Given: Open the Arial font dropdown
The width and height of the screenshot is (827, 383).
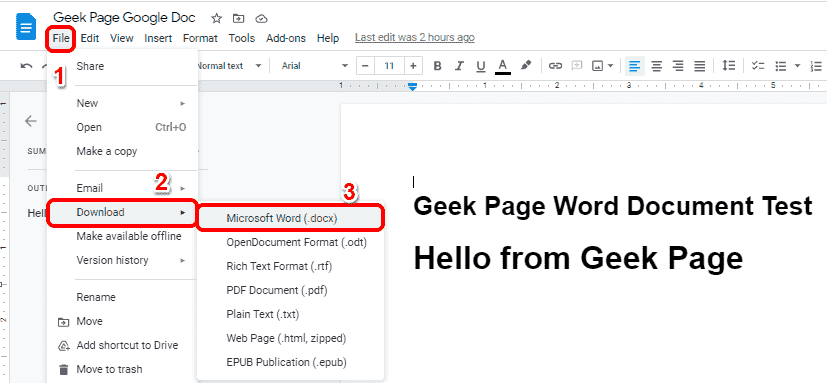Looking at the screenshot, I should click(315, 66).
